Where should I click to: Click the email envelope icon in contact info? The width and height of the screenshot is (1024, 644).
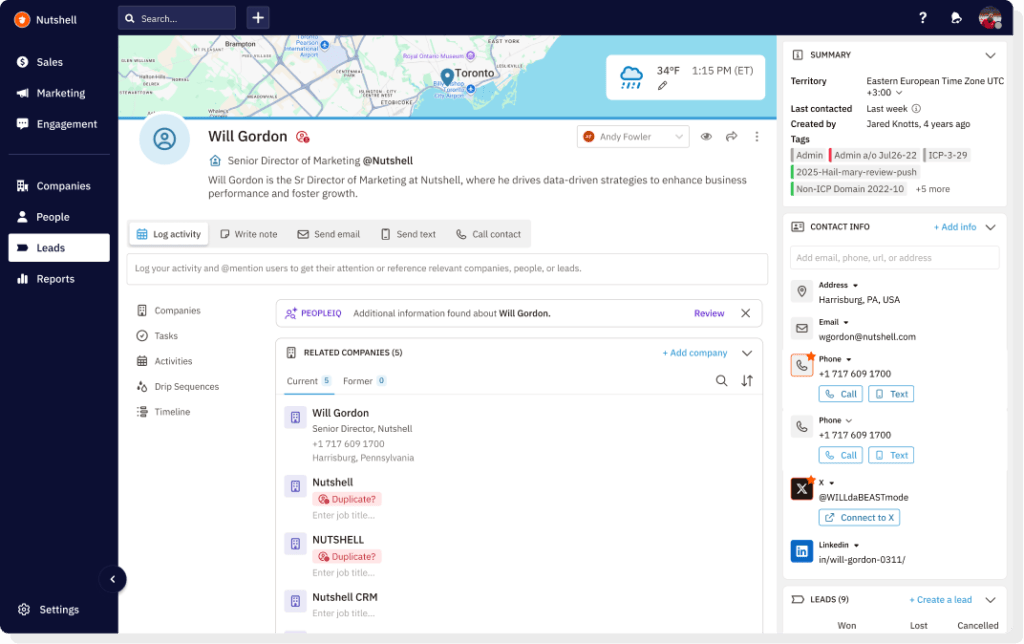(802, 329)
